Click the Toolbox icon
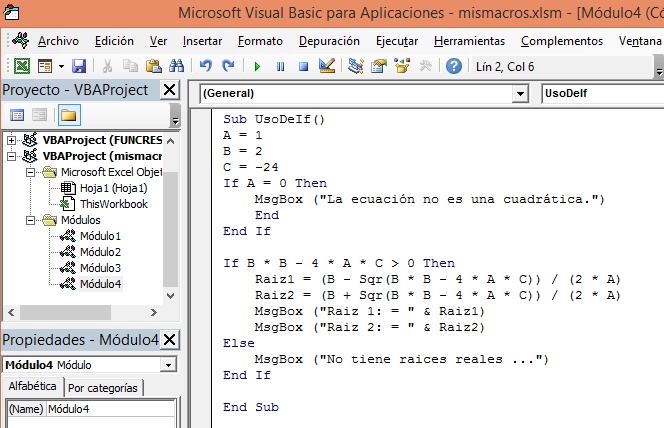This screenshot has height=428, width=664. pos(425,66)
